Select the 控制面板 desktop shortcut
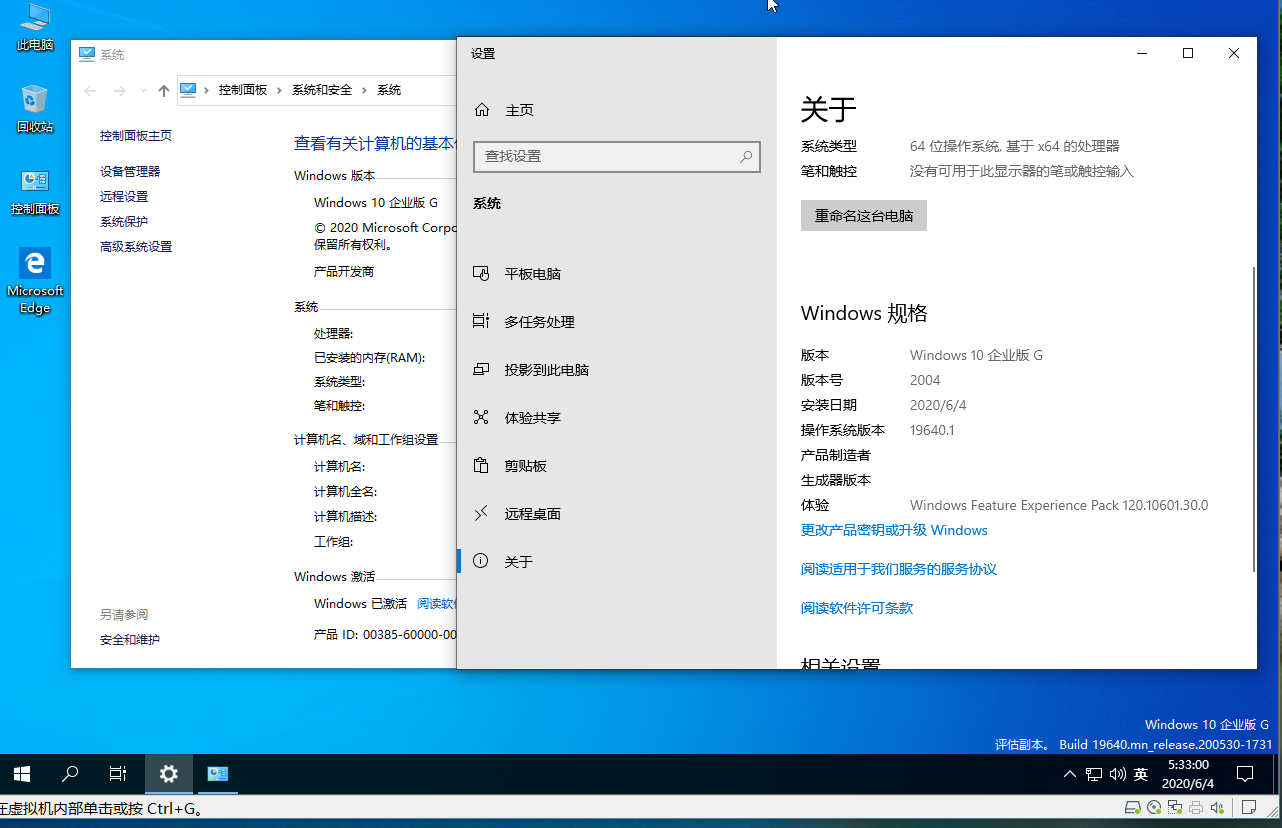 click(x=35, y=191)
